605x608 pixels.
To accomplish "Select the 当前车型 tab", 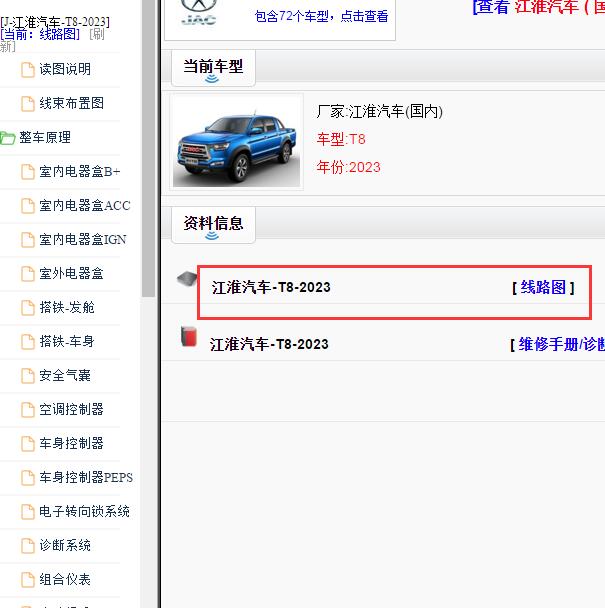I will [213, 68].
